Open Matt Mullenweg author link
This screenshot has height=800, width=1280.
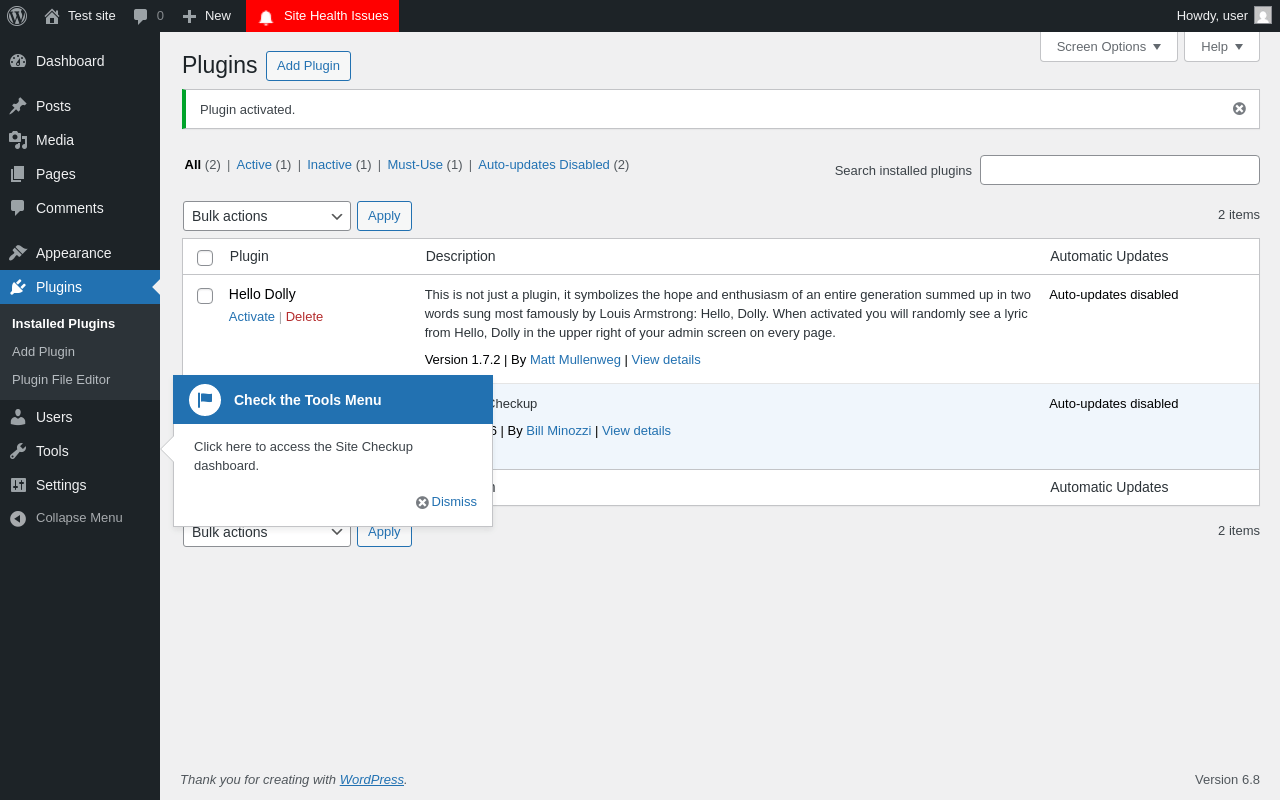tap(575, 359)
